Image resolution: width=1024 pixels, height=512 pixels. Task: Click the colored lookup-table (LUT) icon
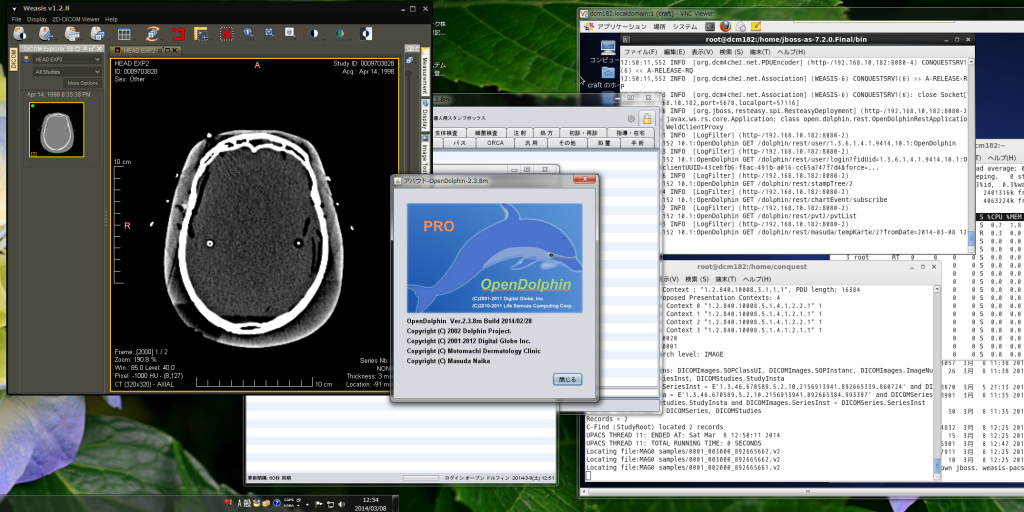340,33
